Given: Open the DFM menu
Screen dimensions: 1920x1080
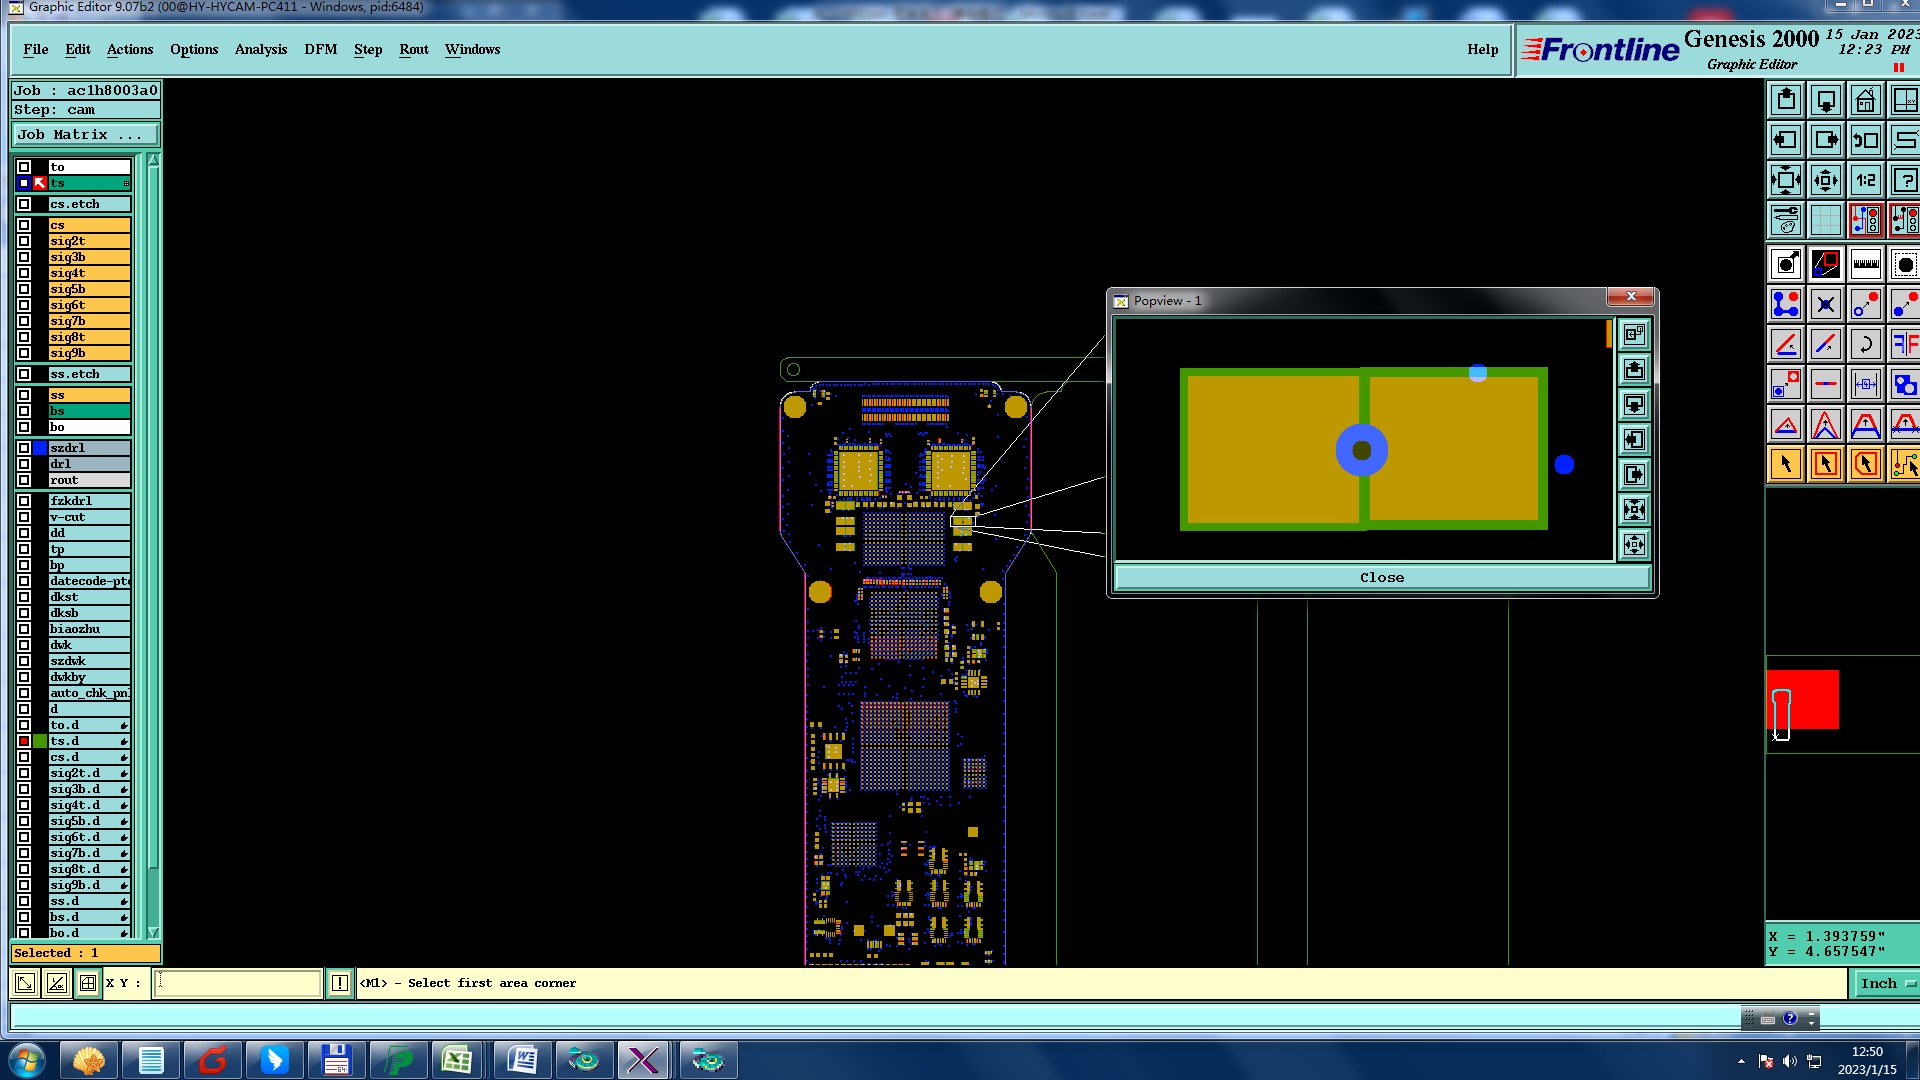Looking at the screenshot, I should click(320, 50).
